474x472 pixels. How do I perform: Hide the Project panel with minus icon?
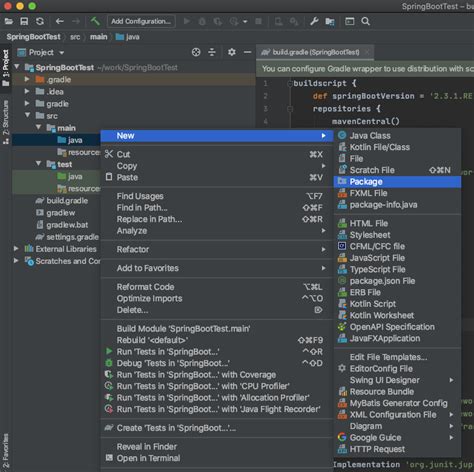[x=247, y=52]
